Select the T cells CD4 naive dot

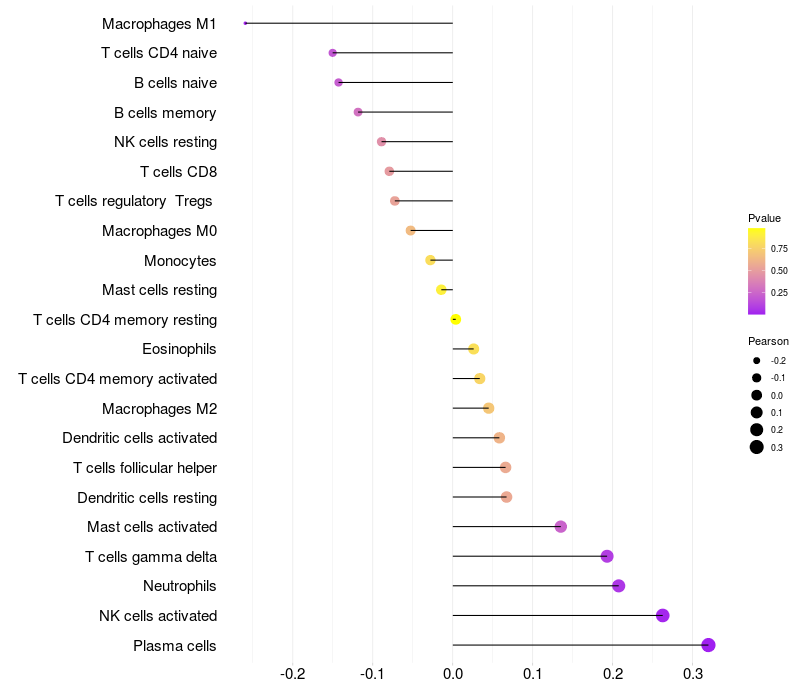click(x=332, y=53)
